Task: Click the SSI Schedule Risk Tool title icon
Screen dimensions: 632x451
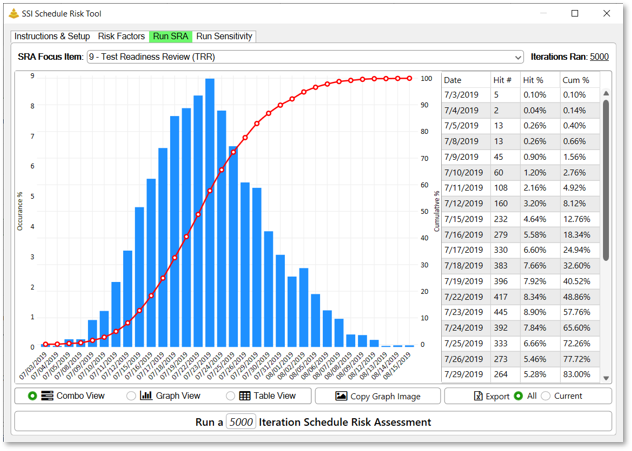Action: tap(14, 14)
